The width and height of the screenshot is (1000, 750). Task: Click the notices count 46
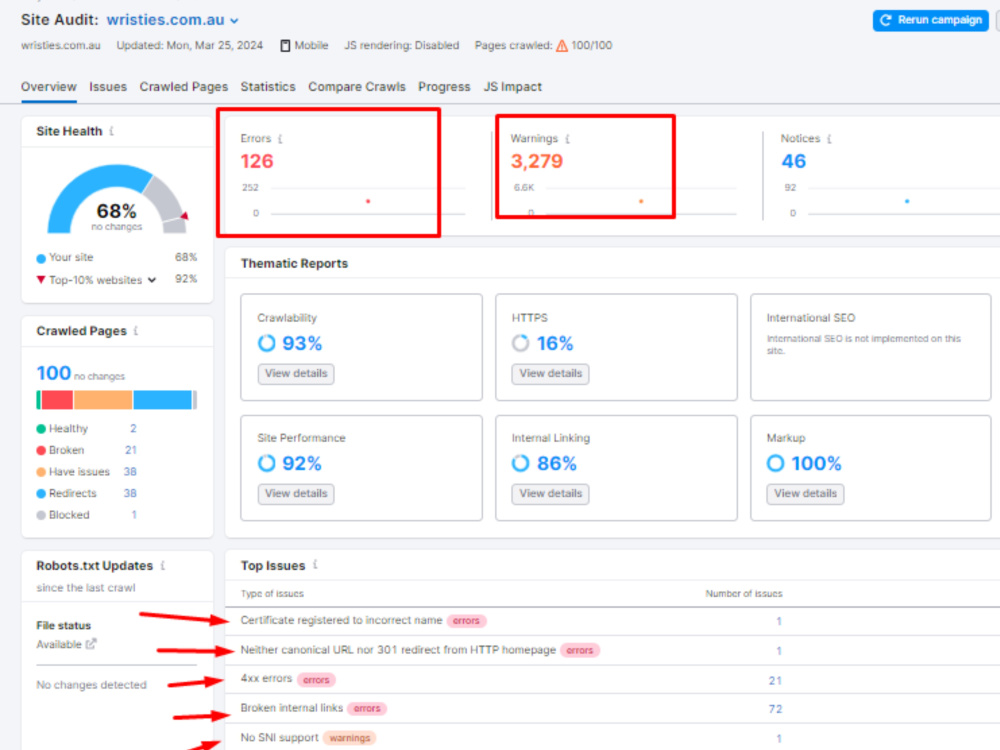point(793,161)
